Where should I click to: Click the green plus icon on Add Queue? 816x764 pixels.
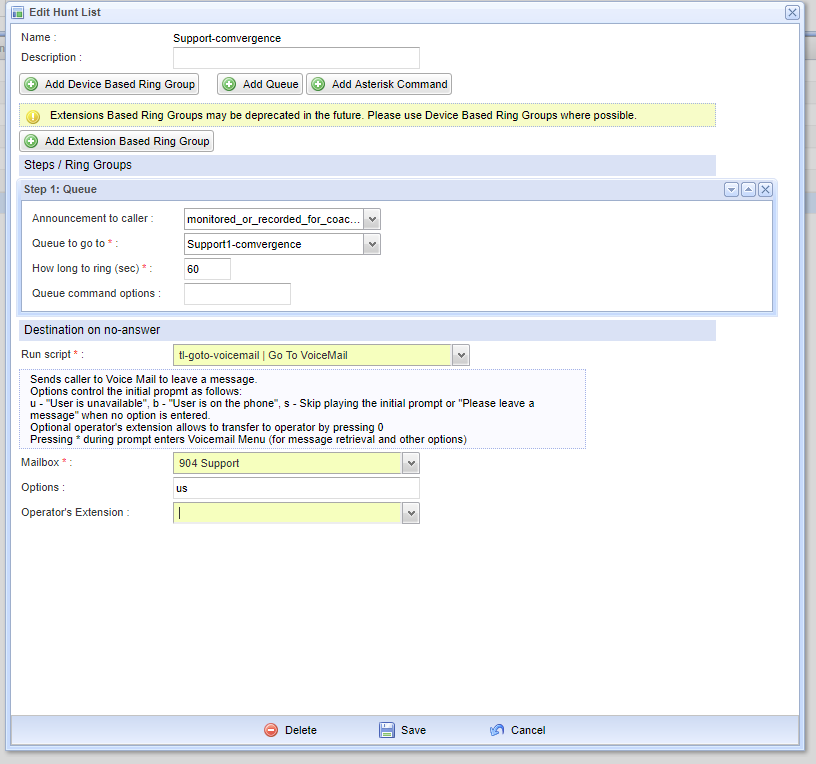coord(229,84)
